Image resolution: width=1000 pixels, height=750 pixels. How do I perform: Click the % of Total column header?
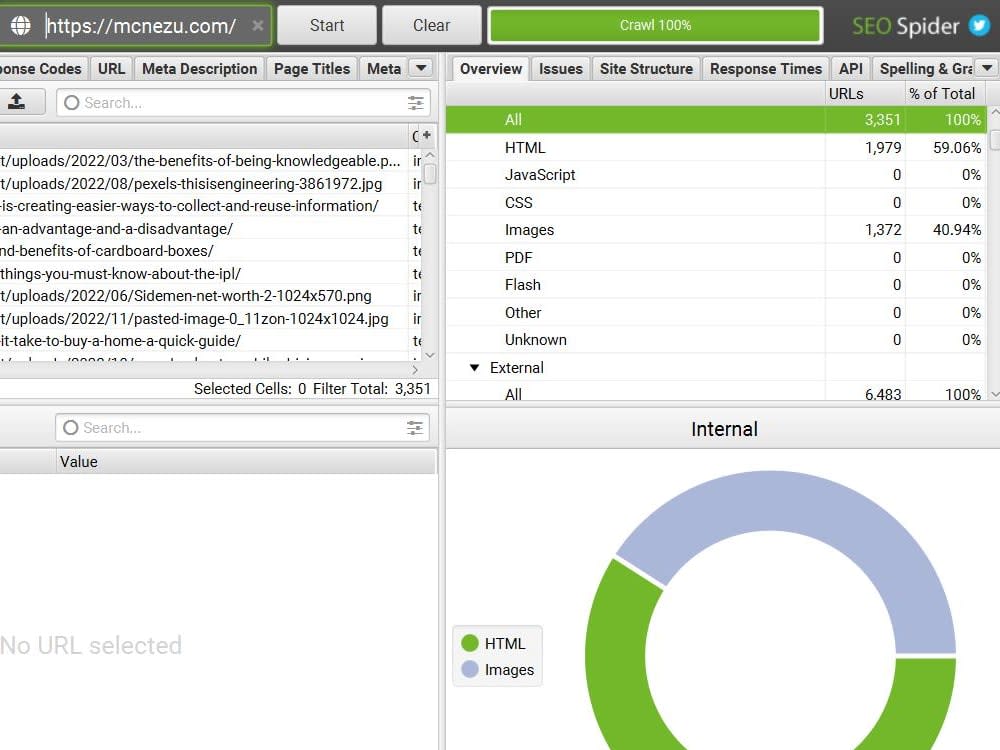[x=945, y=94]
